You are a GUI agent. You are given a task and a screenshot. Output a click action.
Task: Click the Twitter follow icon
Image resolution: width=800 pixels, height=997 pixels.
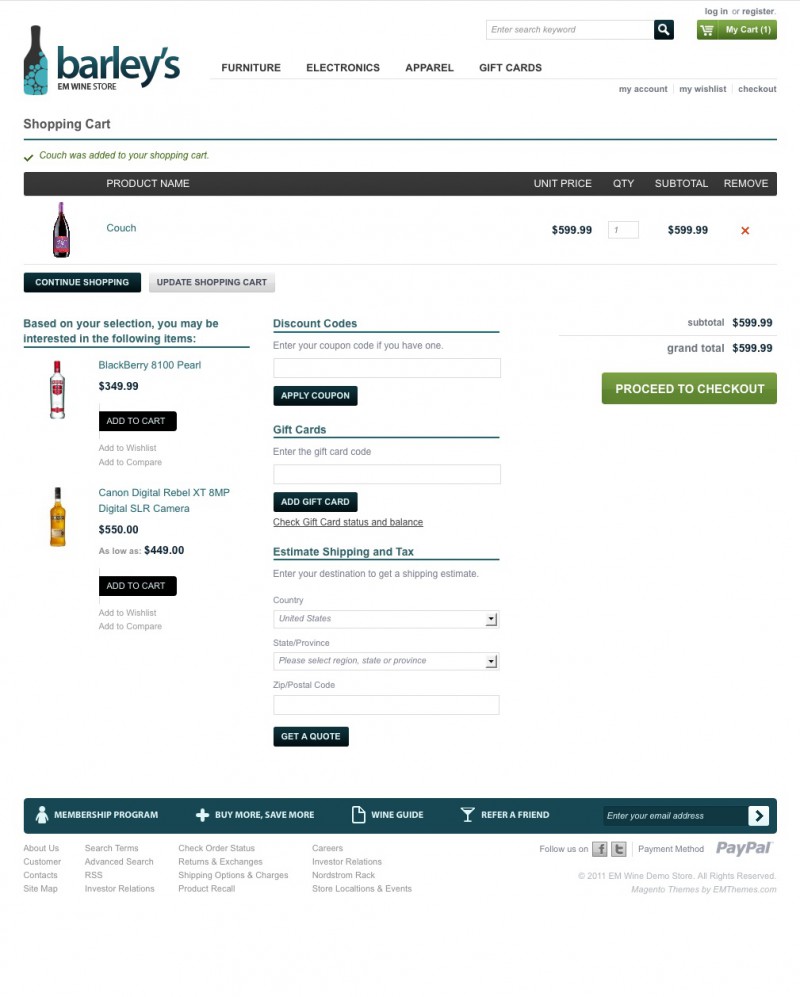pos(618,848)
